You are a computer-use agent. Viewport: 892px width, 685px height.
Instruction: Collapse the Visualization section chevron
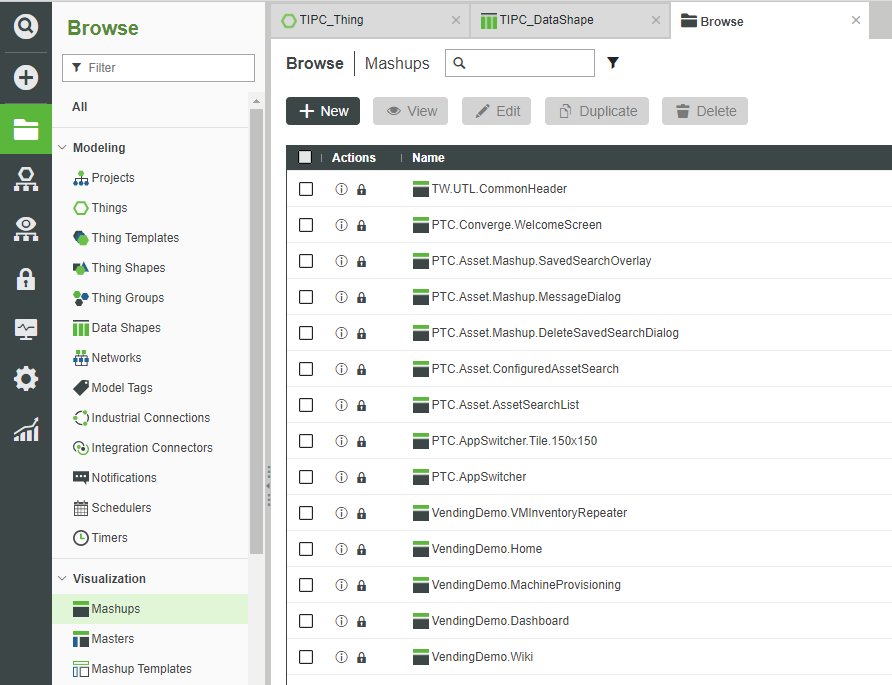[62, 579]
